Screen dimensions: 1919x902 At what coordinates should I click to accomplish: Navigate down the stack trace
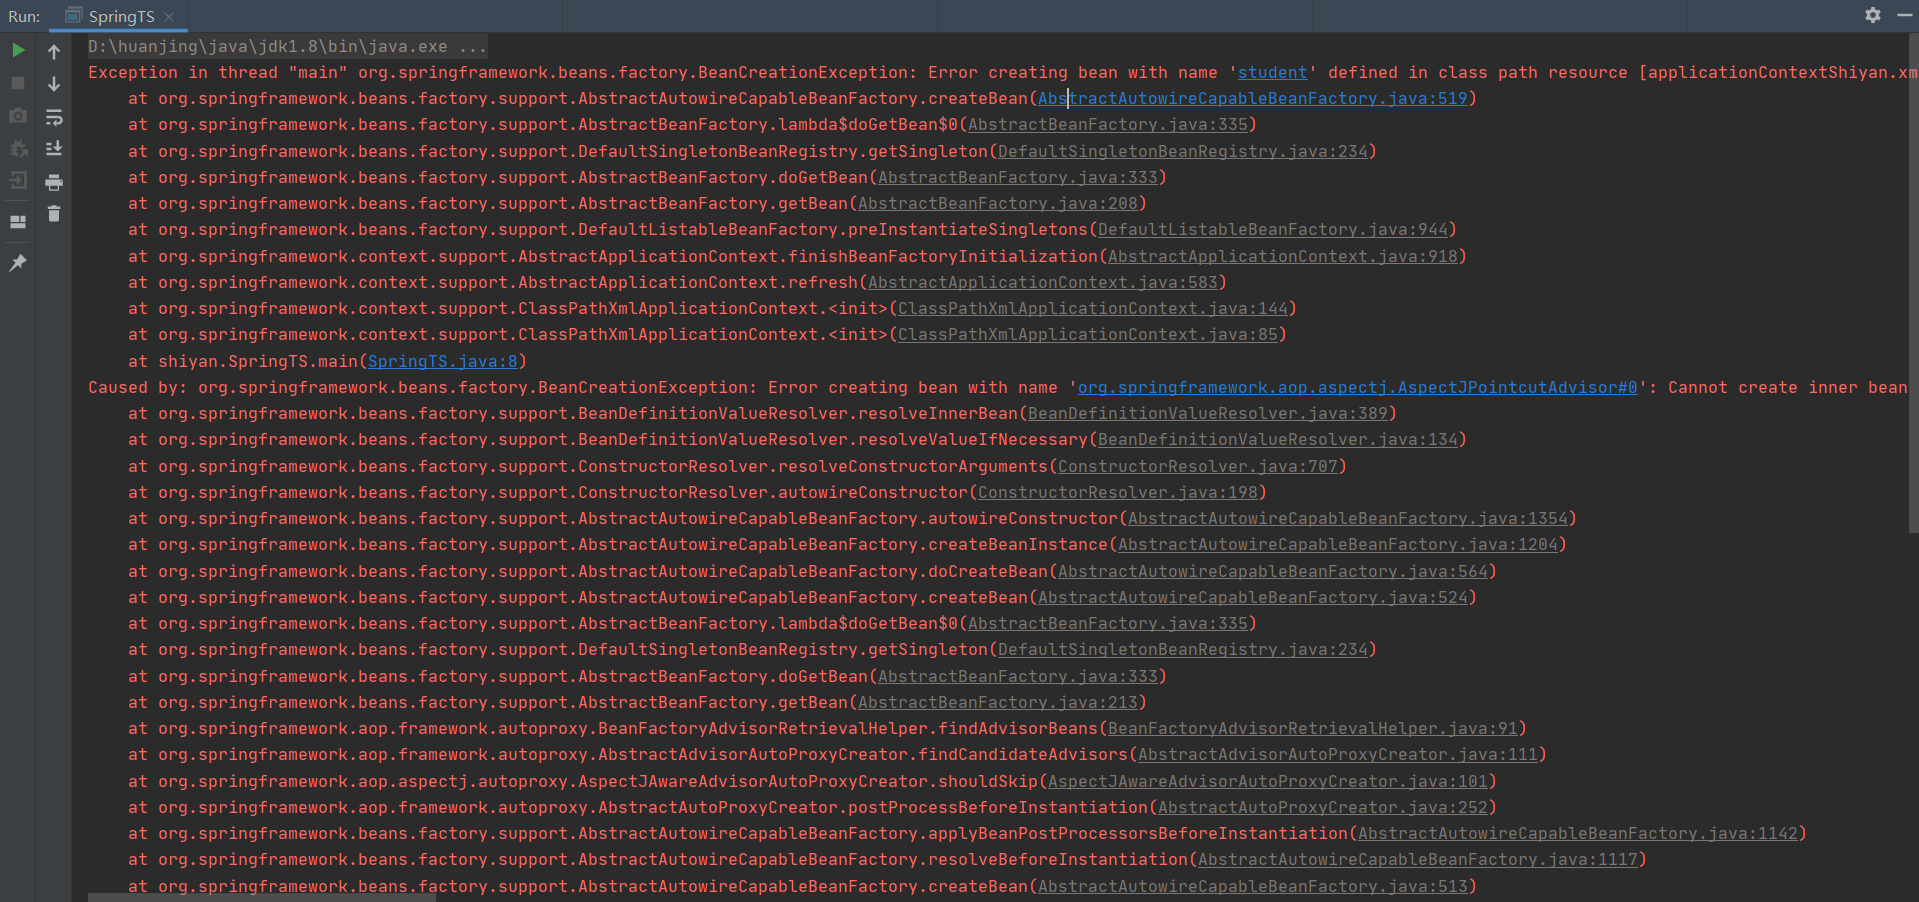[x=54, y=84]
